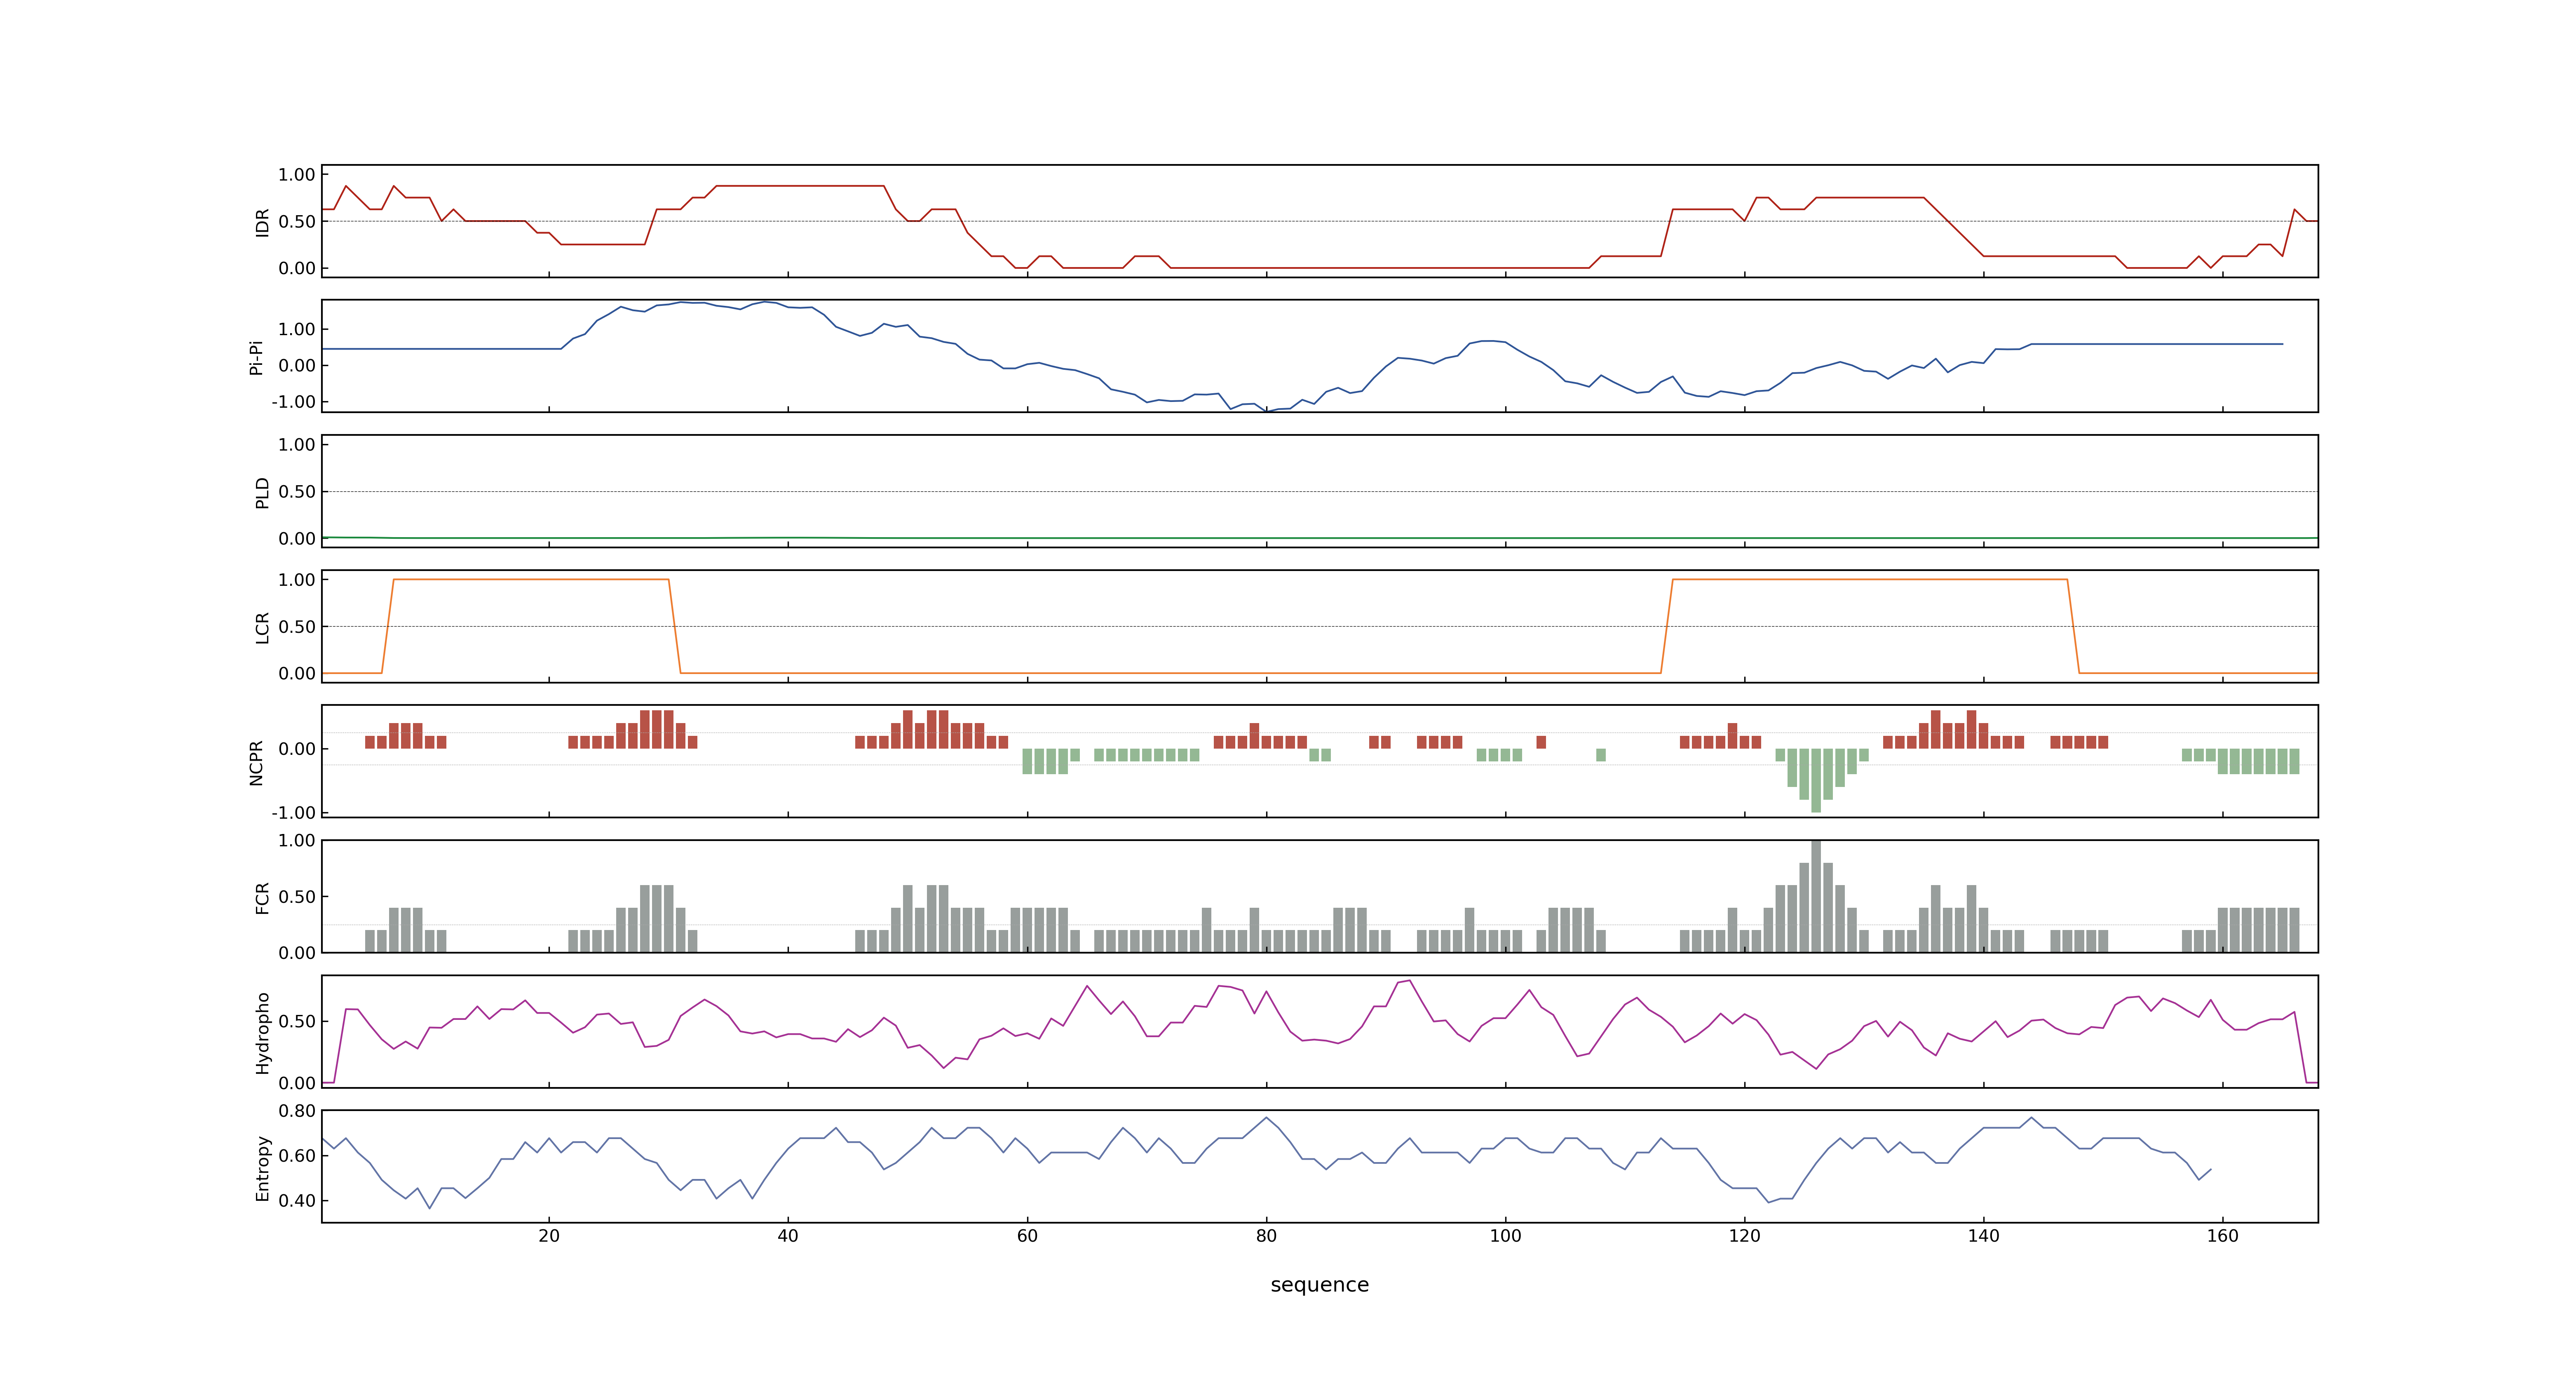
Task: Click the FCR y-axis label
Action: (x=262, y=897)
